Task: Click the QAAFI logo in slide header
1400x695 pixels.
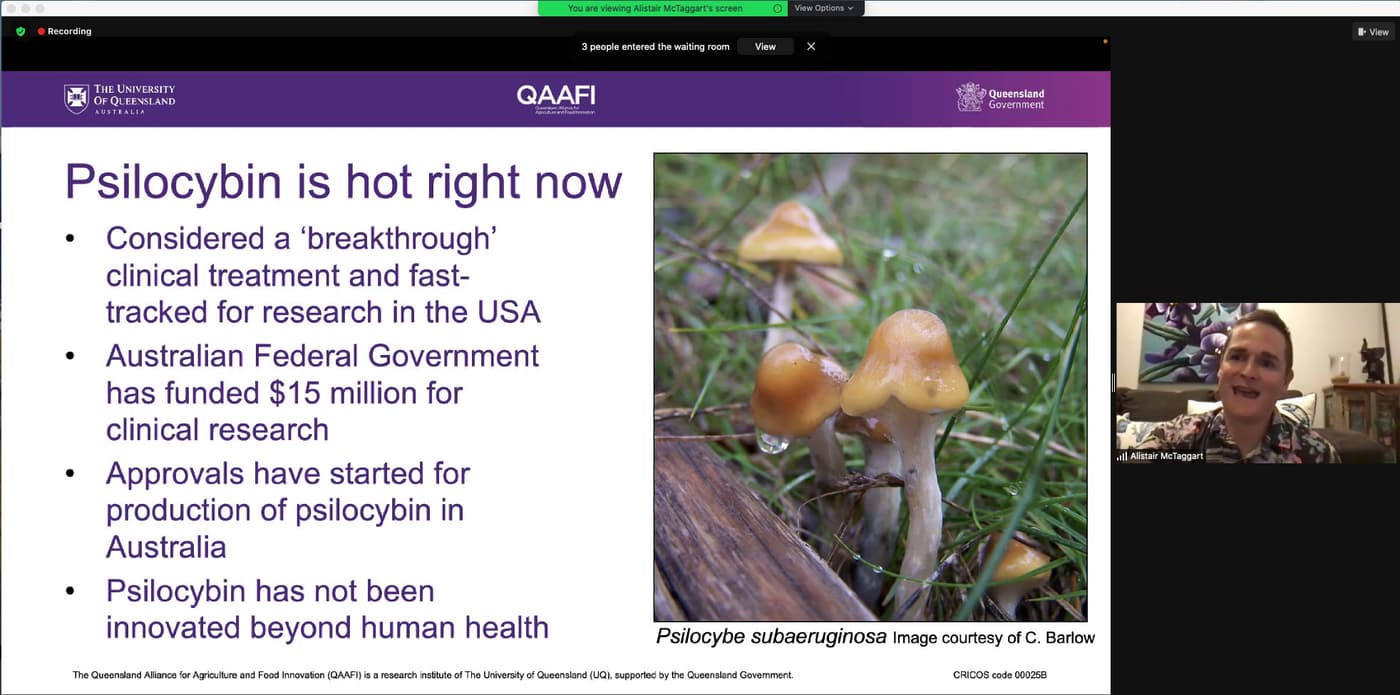Action: pos(556,99)
